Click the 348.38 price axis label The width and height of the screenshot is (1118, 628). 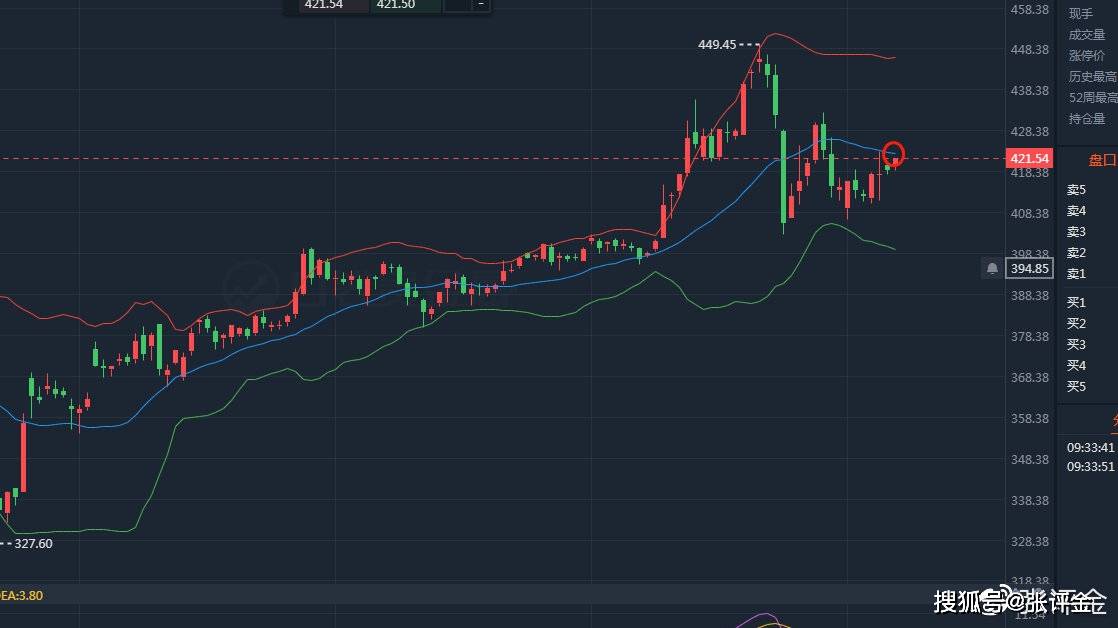pyautogui.click(x=1030, y=459)
